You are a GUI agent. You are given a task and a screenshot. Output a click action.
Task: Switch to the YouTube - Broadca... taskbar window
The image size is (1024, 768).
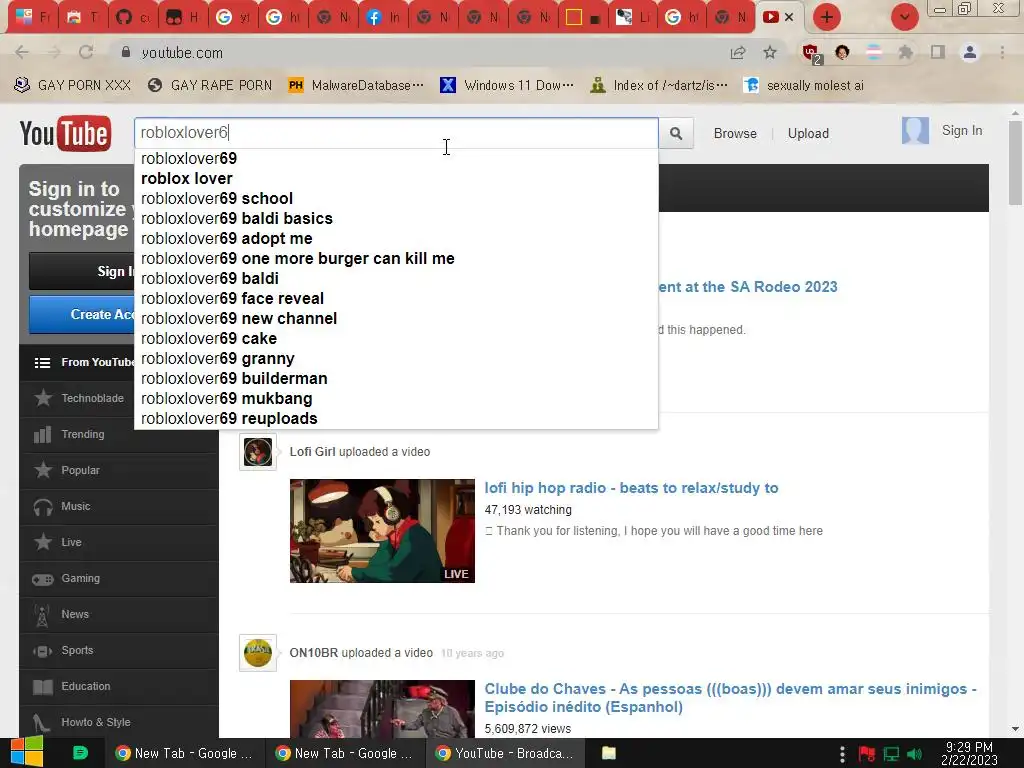click(505, 753)
